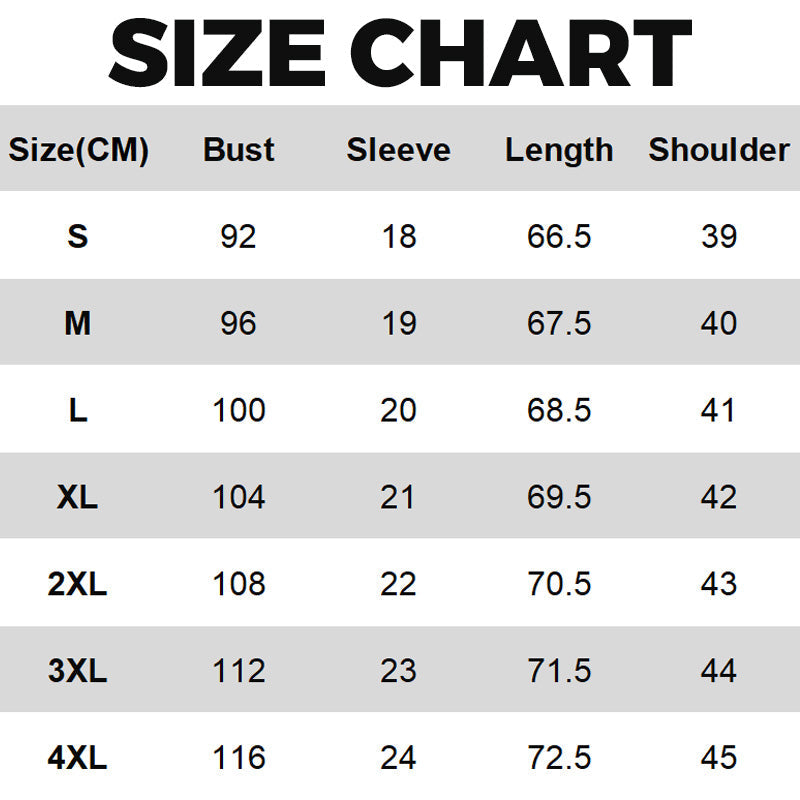The width and height of the screenshot is (800, 800).
Task: Click the Shoulder column header
Action: [x=719, y=150]
